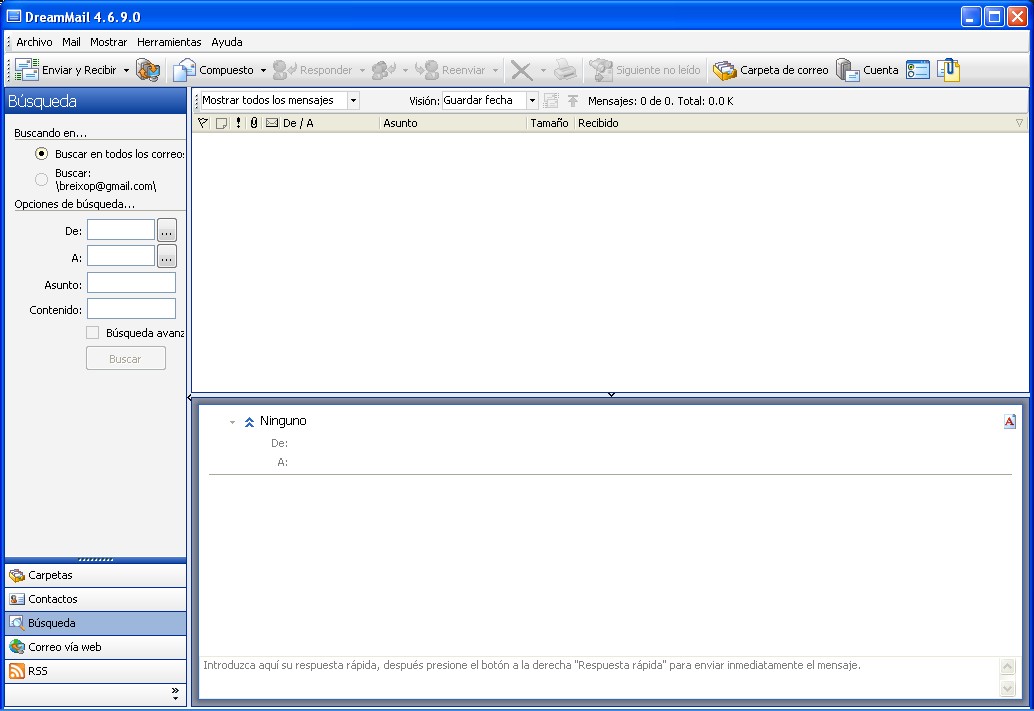
Task: Click the reply-to-all toolbar icon
Action: [x=384, y=69]
